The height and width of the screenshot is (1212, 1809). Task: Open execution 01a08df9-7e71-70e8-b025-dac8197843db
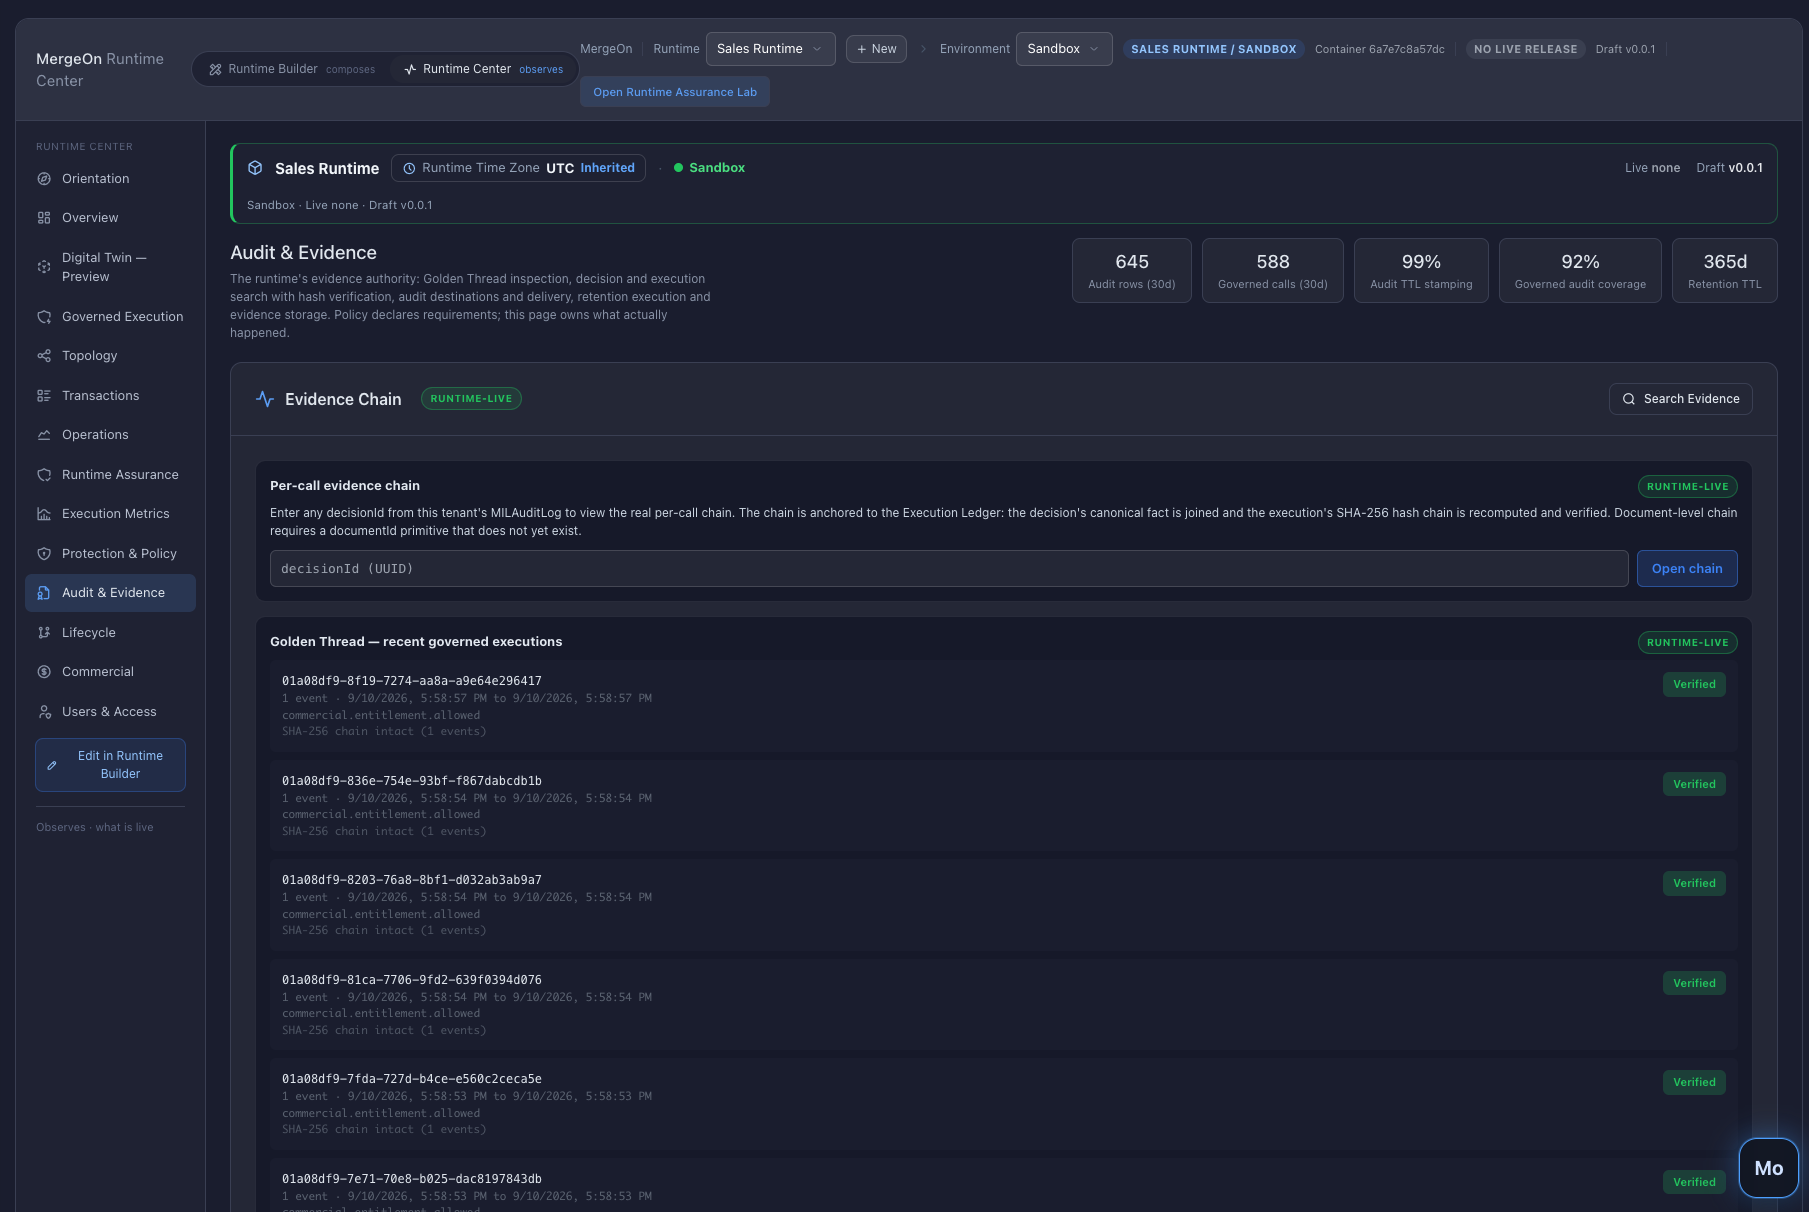pos(1004,1185)
